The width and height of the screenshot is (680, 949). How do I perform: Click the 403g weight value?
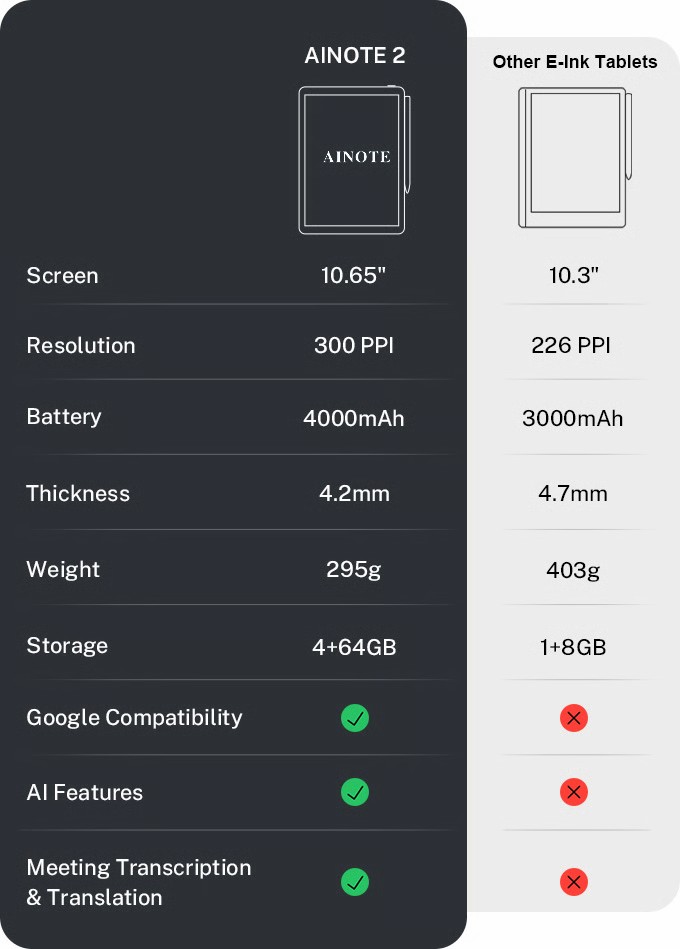(574, 570)
